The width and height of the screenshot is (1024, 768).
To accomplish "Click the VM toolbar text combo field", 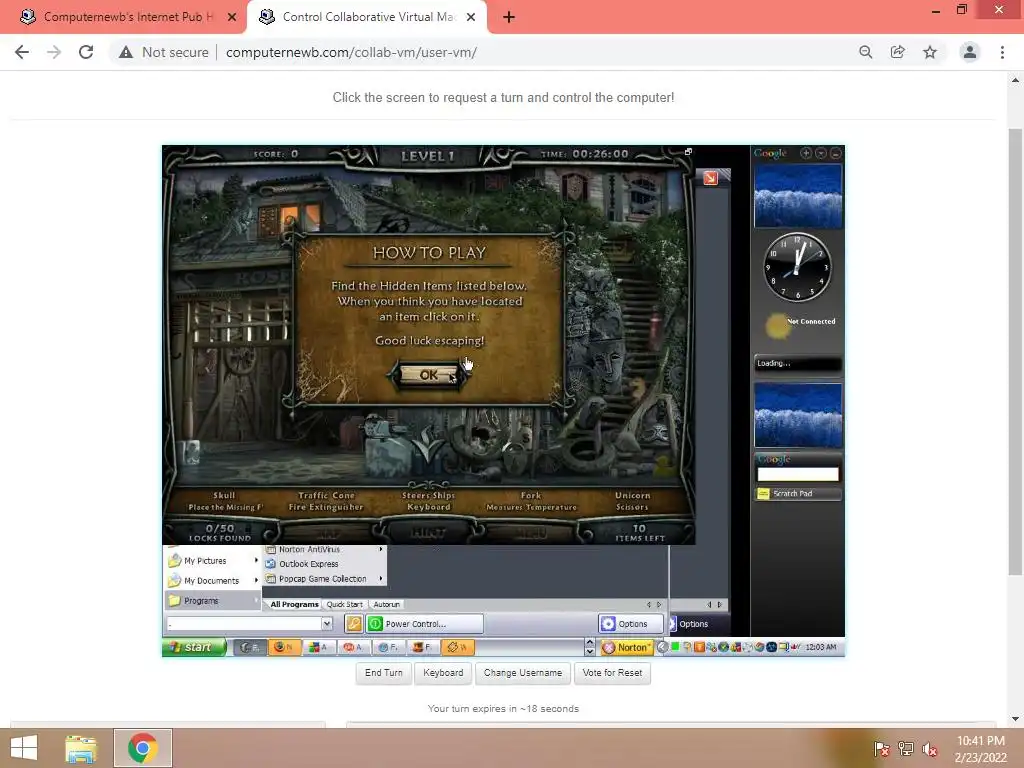I will [244, 624].
